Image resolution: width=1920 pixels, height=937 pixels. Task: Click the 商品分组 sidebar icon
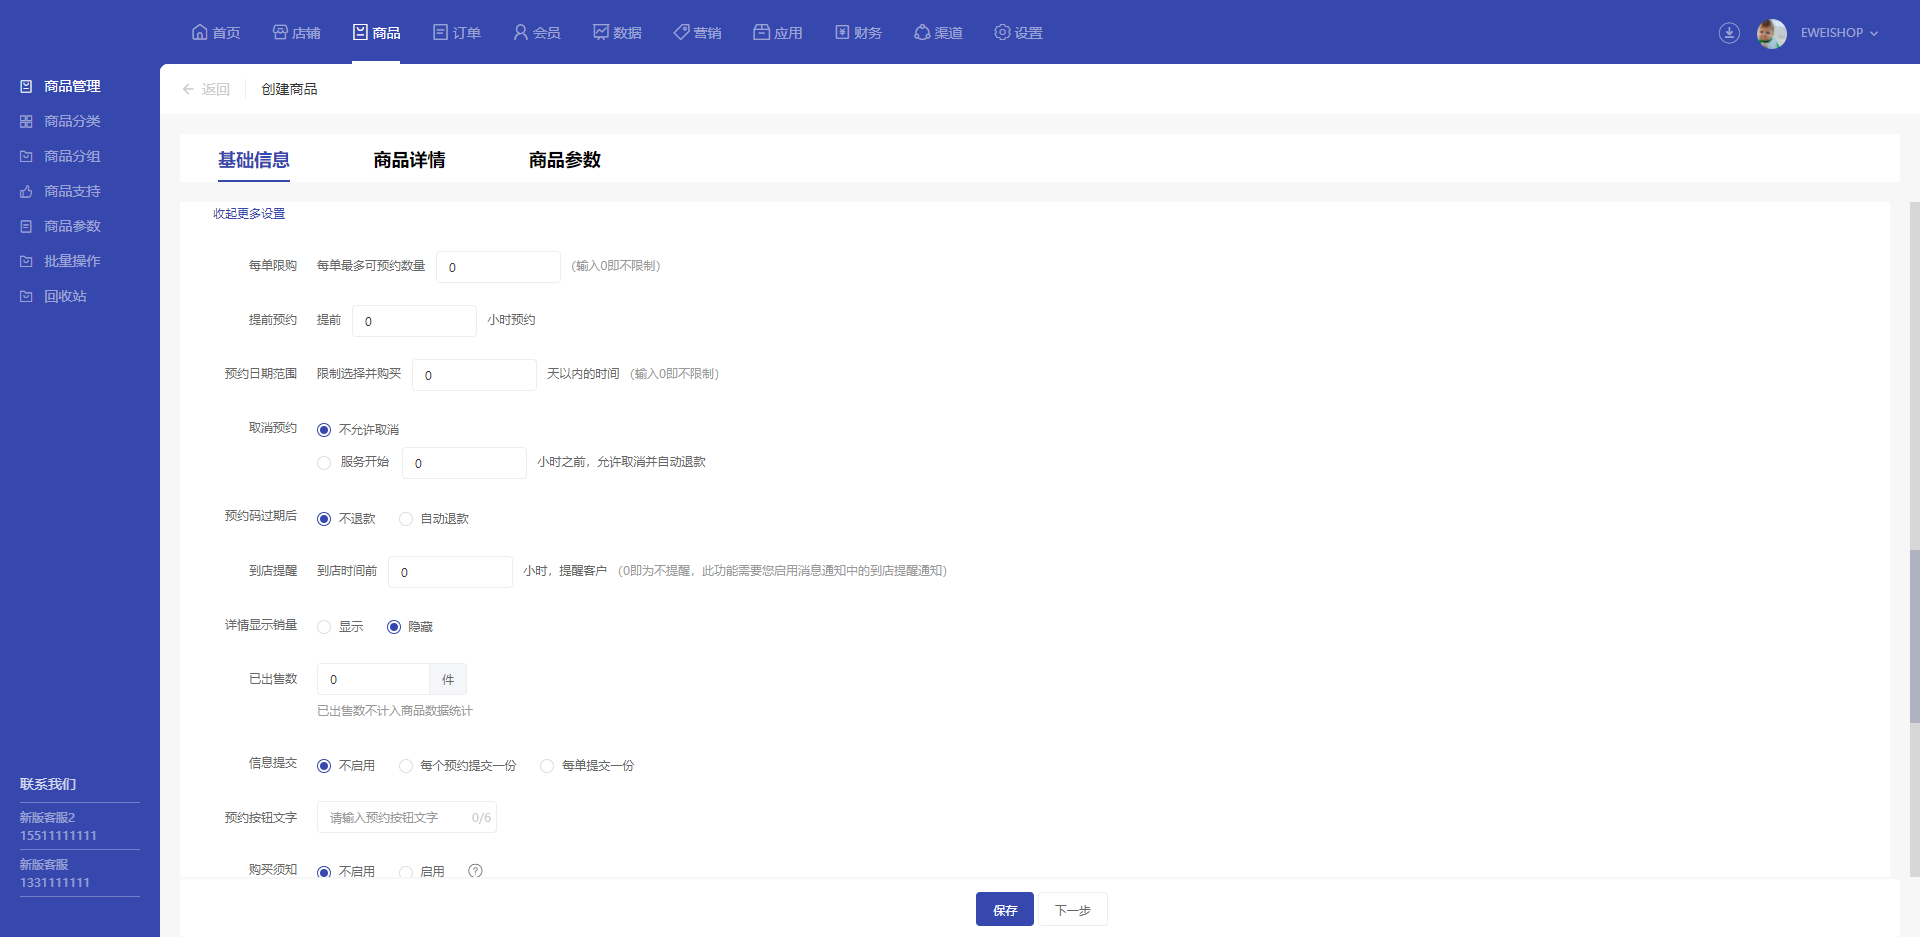click(26, 156)
